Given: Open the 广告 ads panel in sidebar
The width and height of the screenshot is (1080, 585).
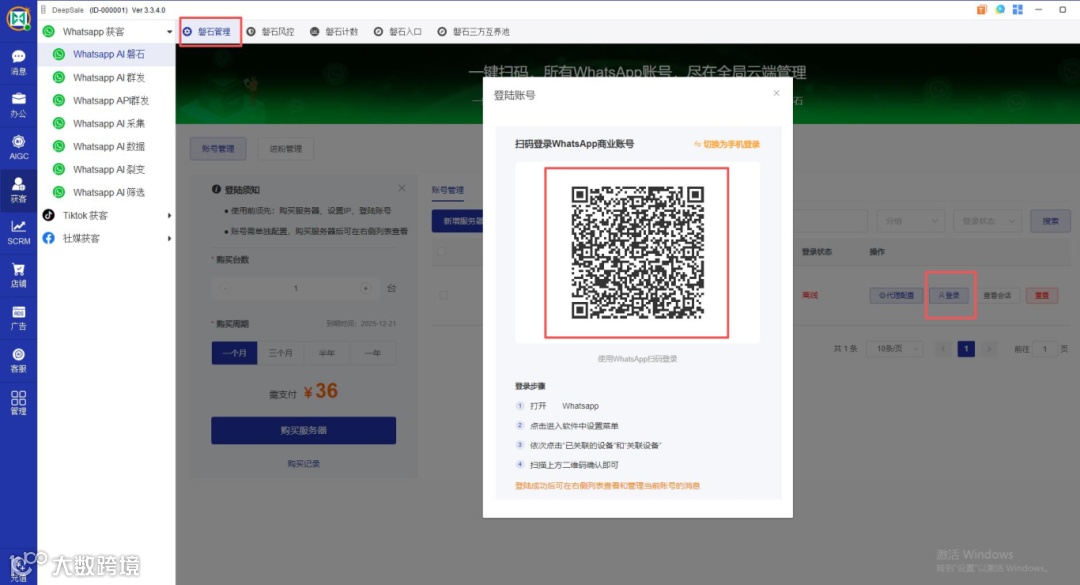Looking at the screenshot, I should point(18,319).
